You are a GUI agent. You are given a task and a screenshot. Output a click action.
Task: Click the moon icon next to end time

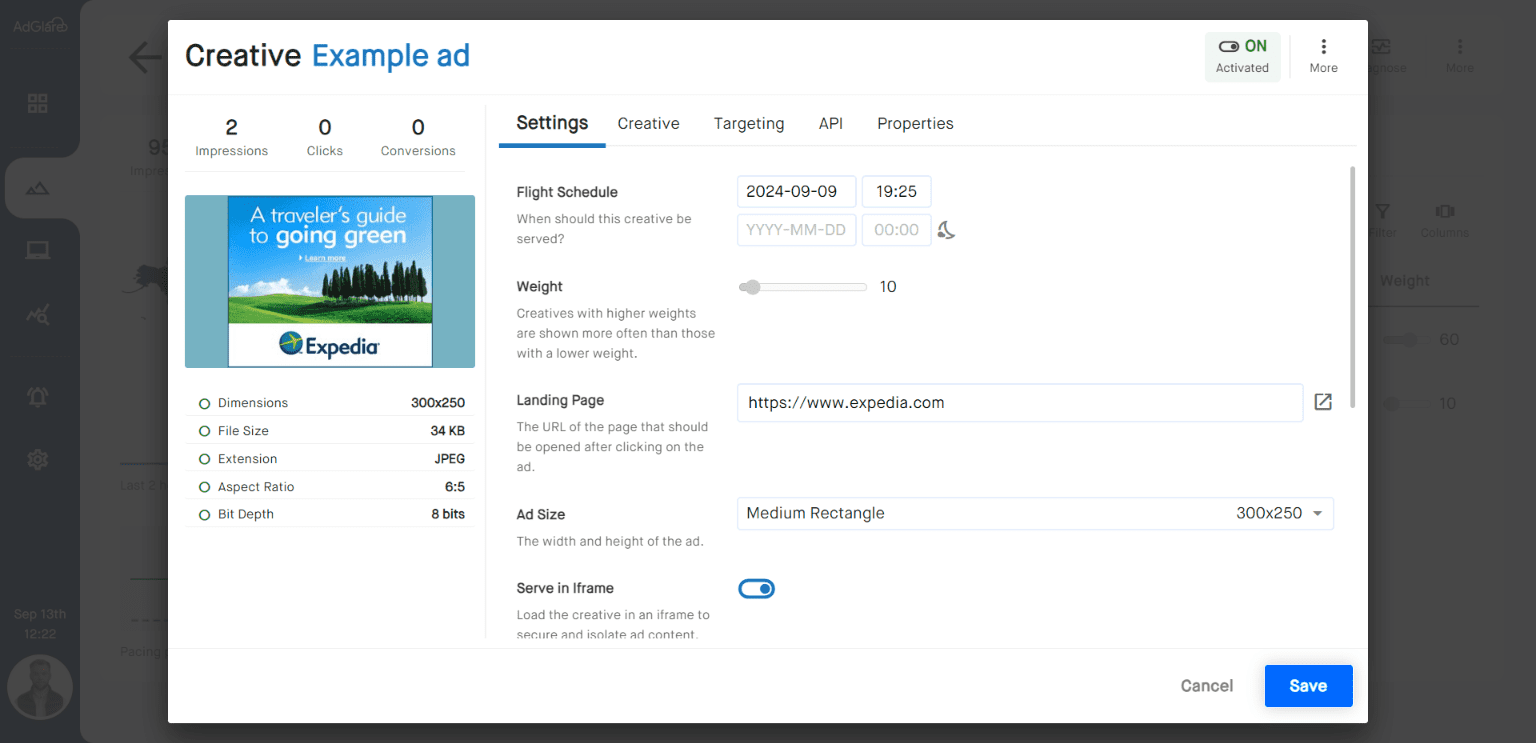[946, 229]
